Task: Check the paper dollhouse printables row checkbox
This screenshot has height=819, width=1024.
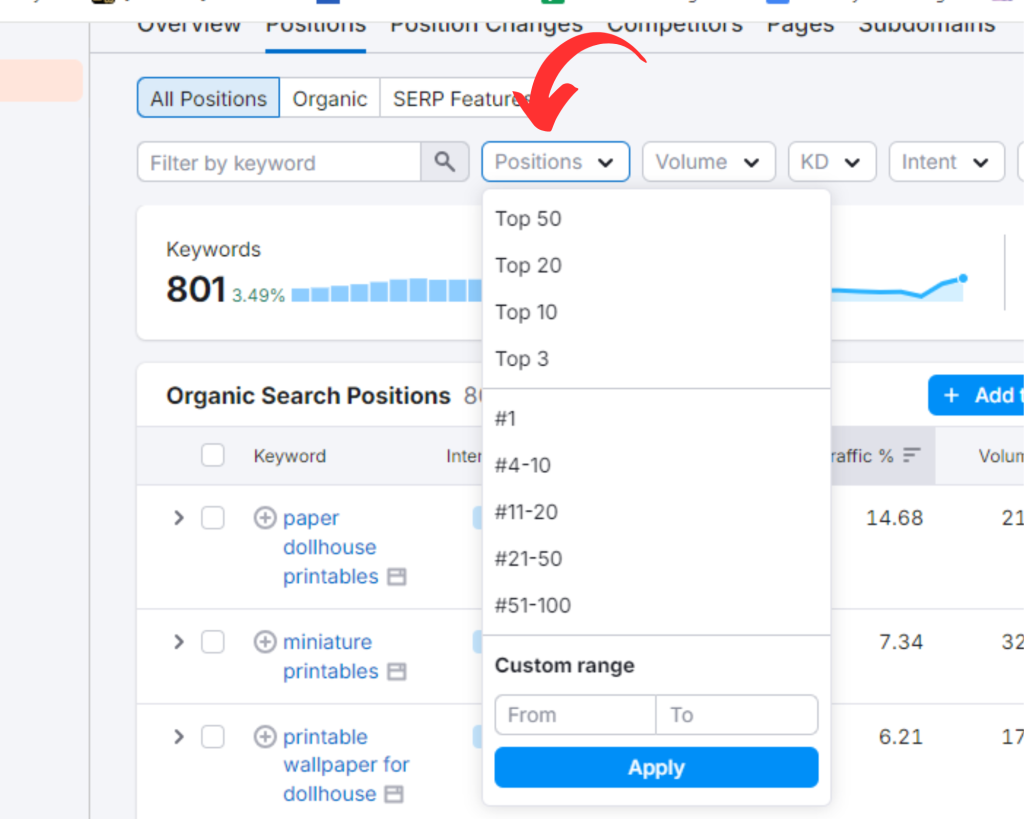Action: (x=213, y=518)
